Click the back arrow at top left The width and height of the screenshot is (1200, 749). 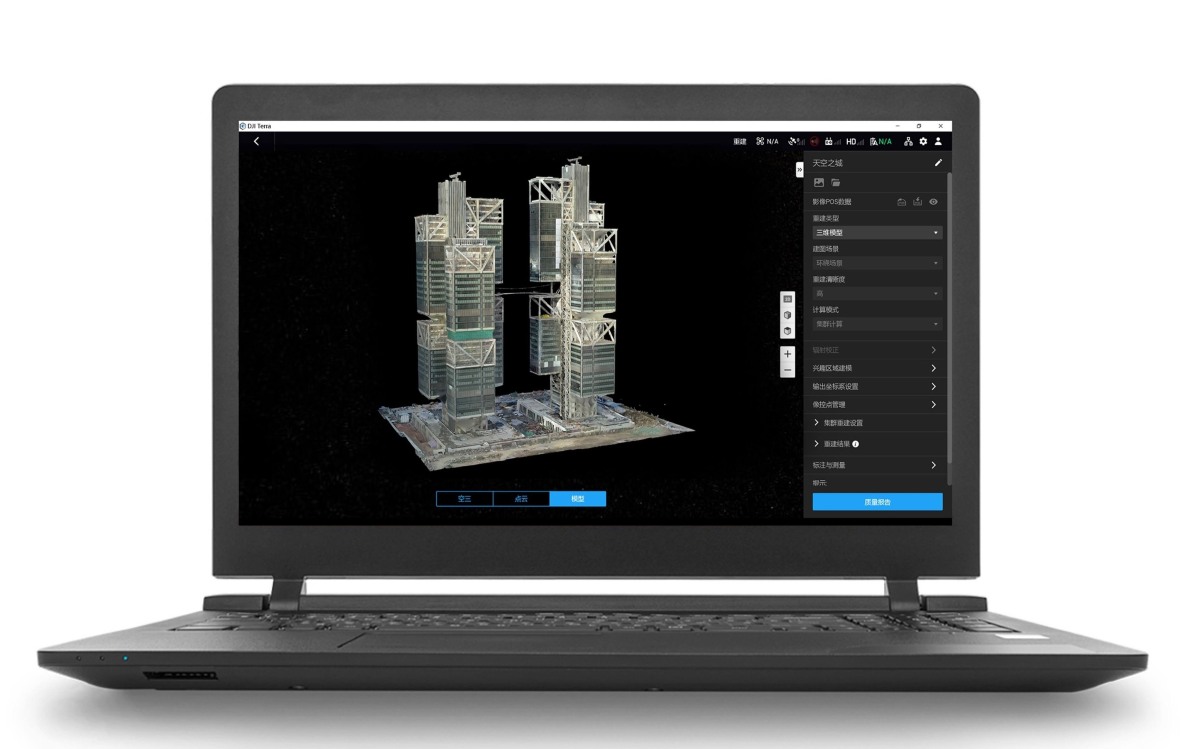(256, 141)
